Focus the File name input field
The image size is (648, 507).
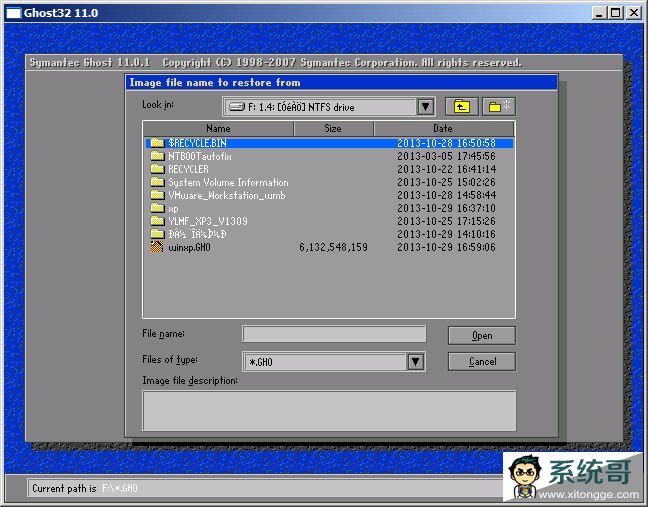click(x=334, y=334)
